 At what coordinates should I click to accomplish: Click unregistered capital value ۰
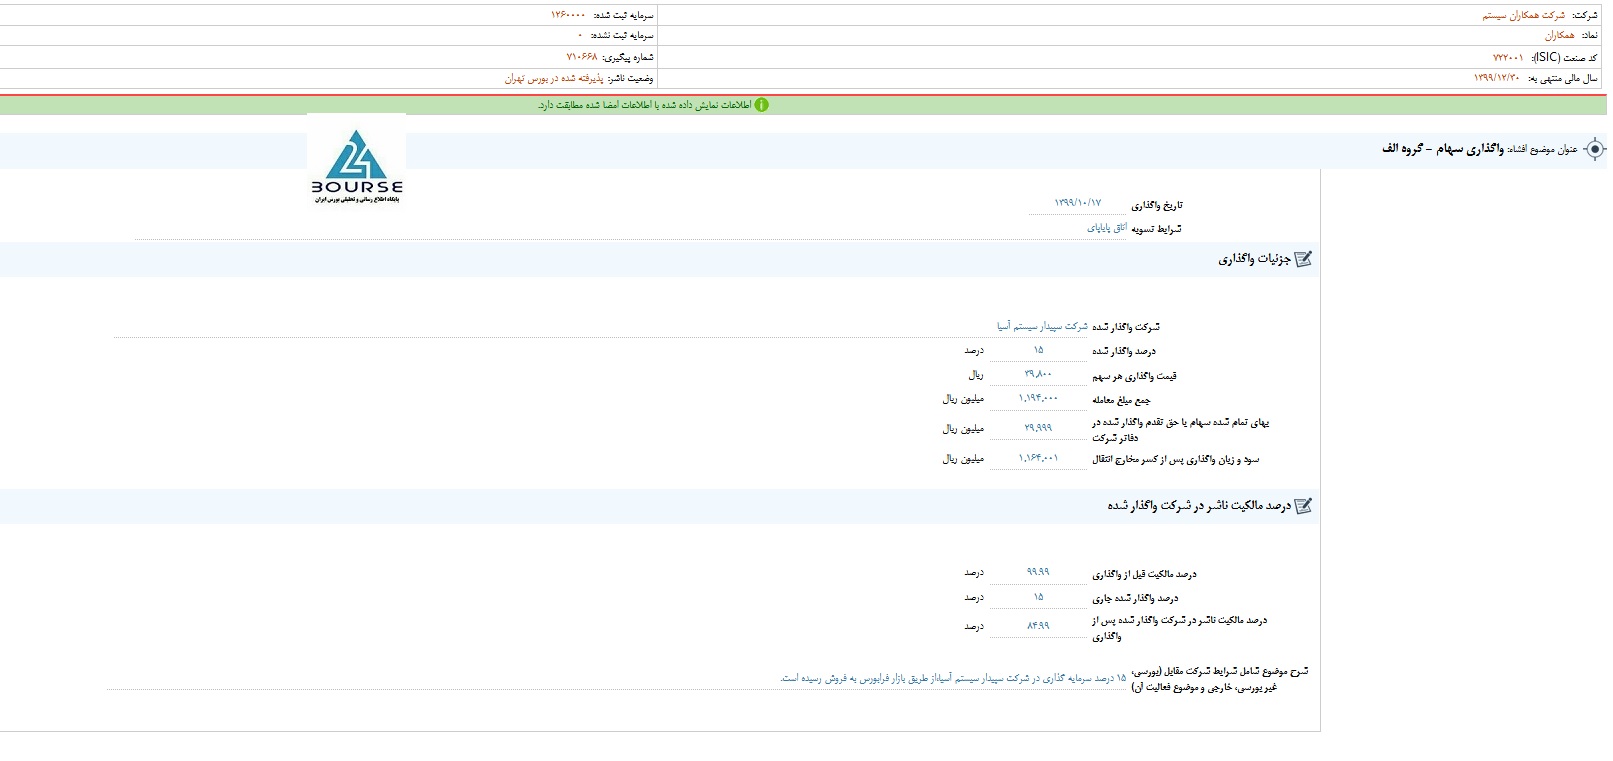click(x=580, y=36)
